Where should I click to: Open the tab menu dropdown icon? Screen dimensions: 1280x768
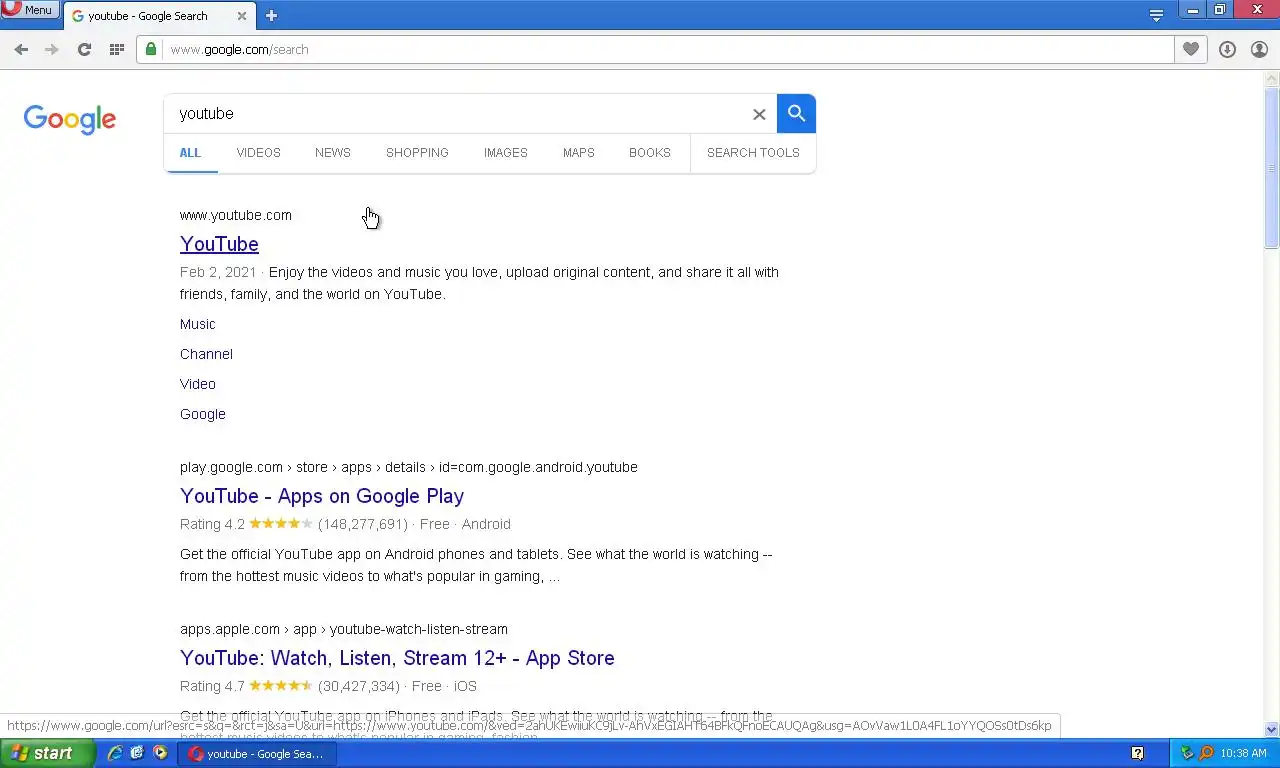[x=1156, y=15]
